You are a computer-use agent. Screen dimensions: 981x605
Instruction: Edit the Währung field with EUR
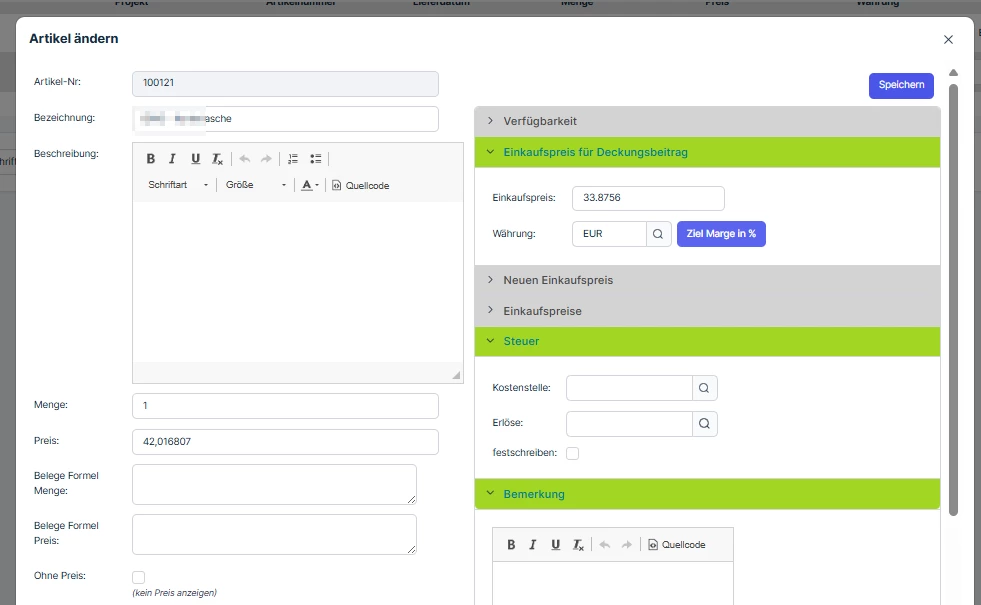pyautogui.click(x=609, y=234)
